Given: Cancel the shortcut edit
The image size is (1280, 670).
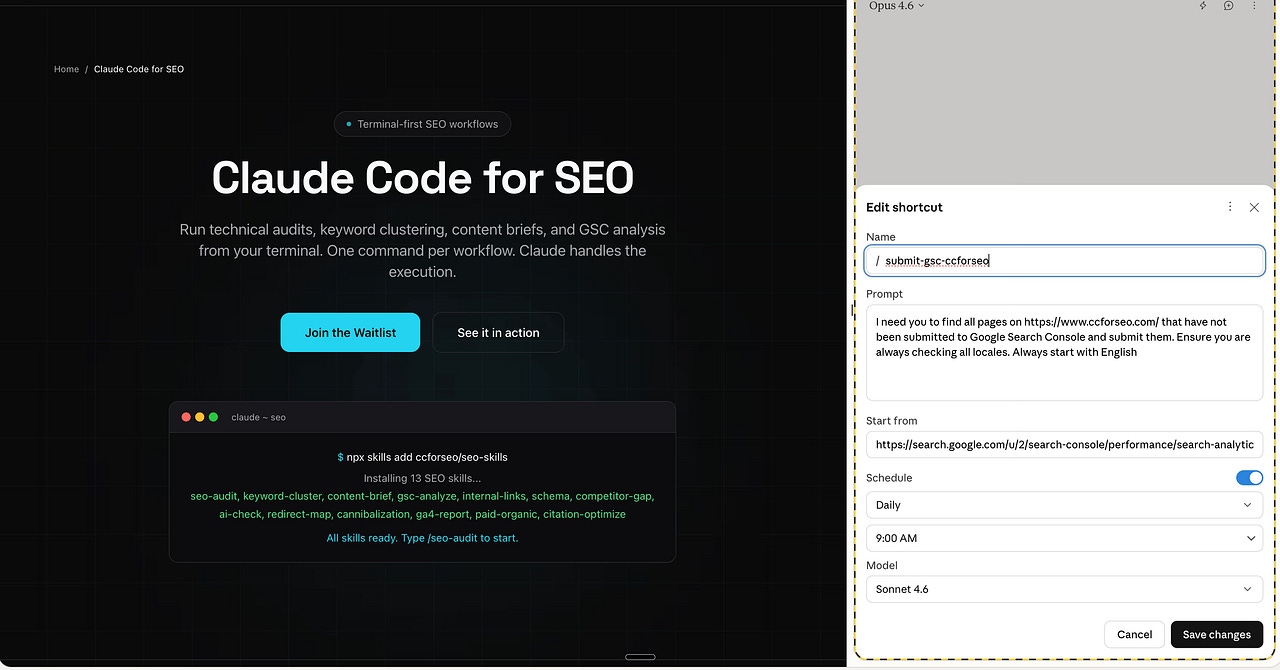Looking at the screenshot, I should click(1134, 634).
